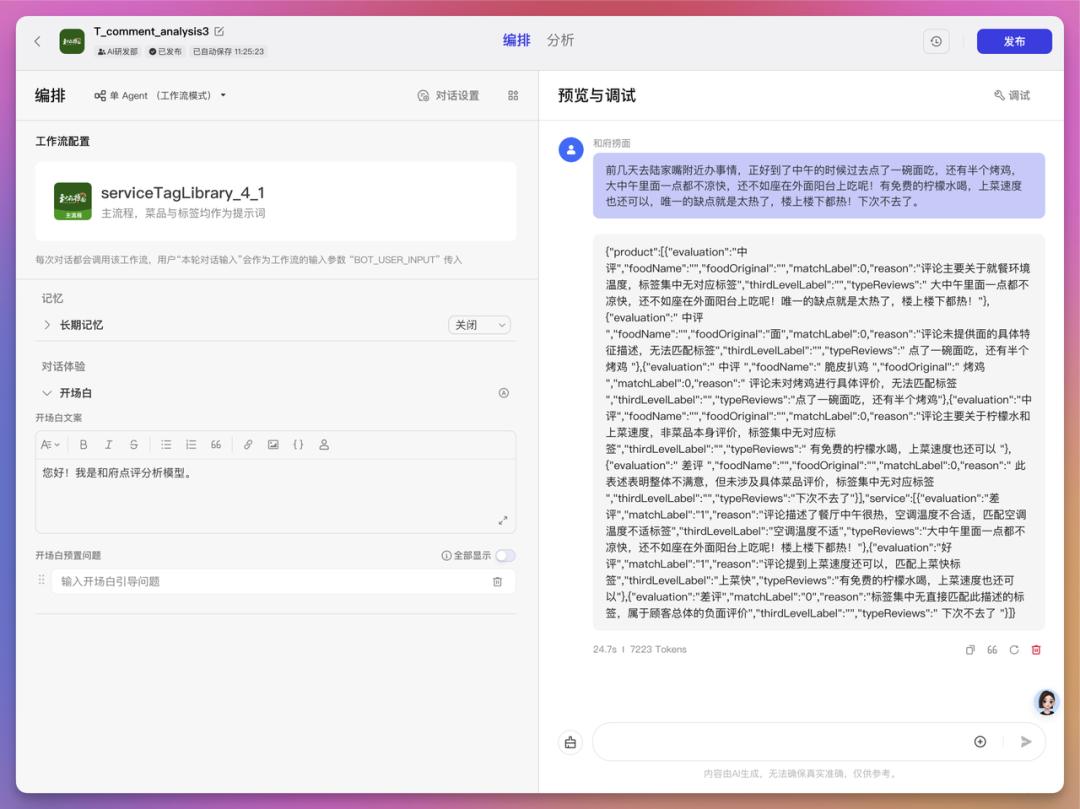This screenshot has width=1080, height=809.
Task: Go back with the left arrow icon
Action: (37, 41)
